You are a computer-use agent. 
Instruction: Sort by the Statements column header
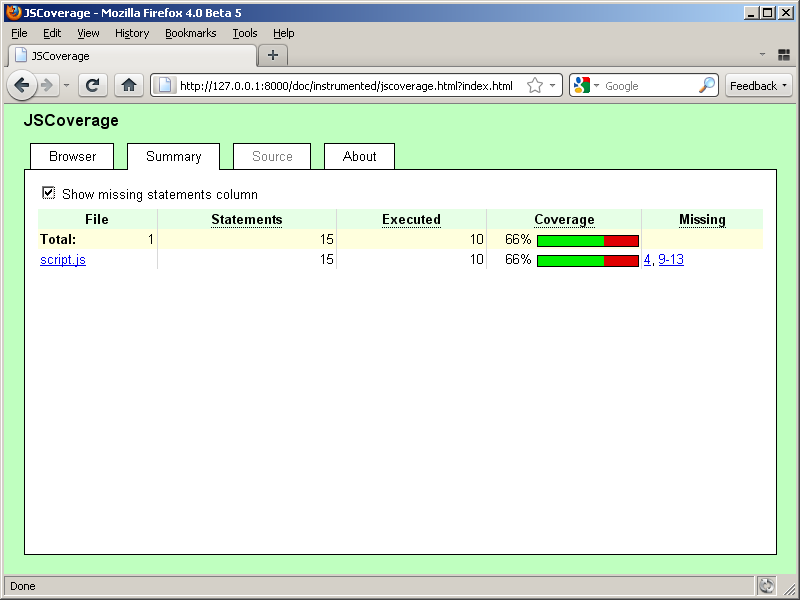click(x=246, y=219)
